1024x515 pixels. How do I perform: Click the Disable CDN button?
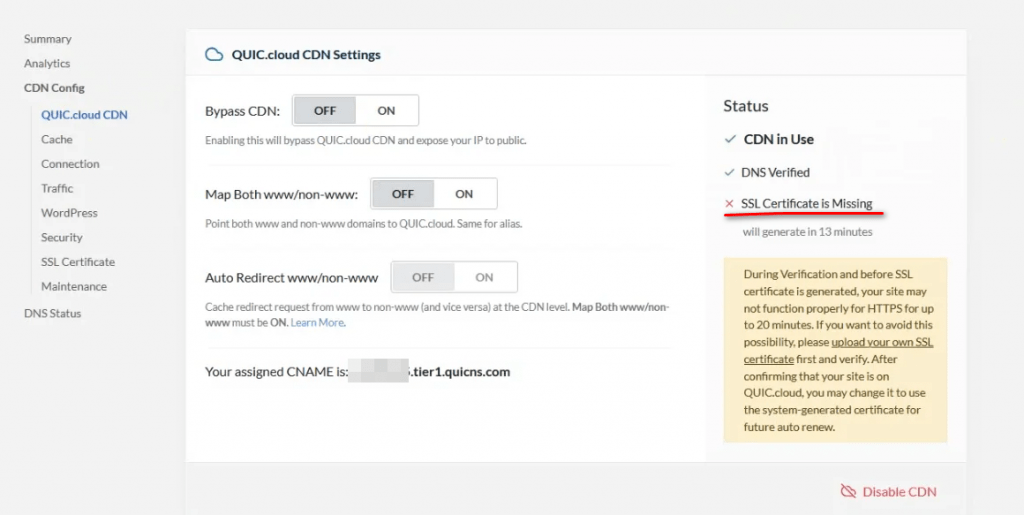889,492
